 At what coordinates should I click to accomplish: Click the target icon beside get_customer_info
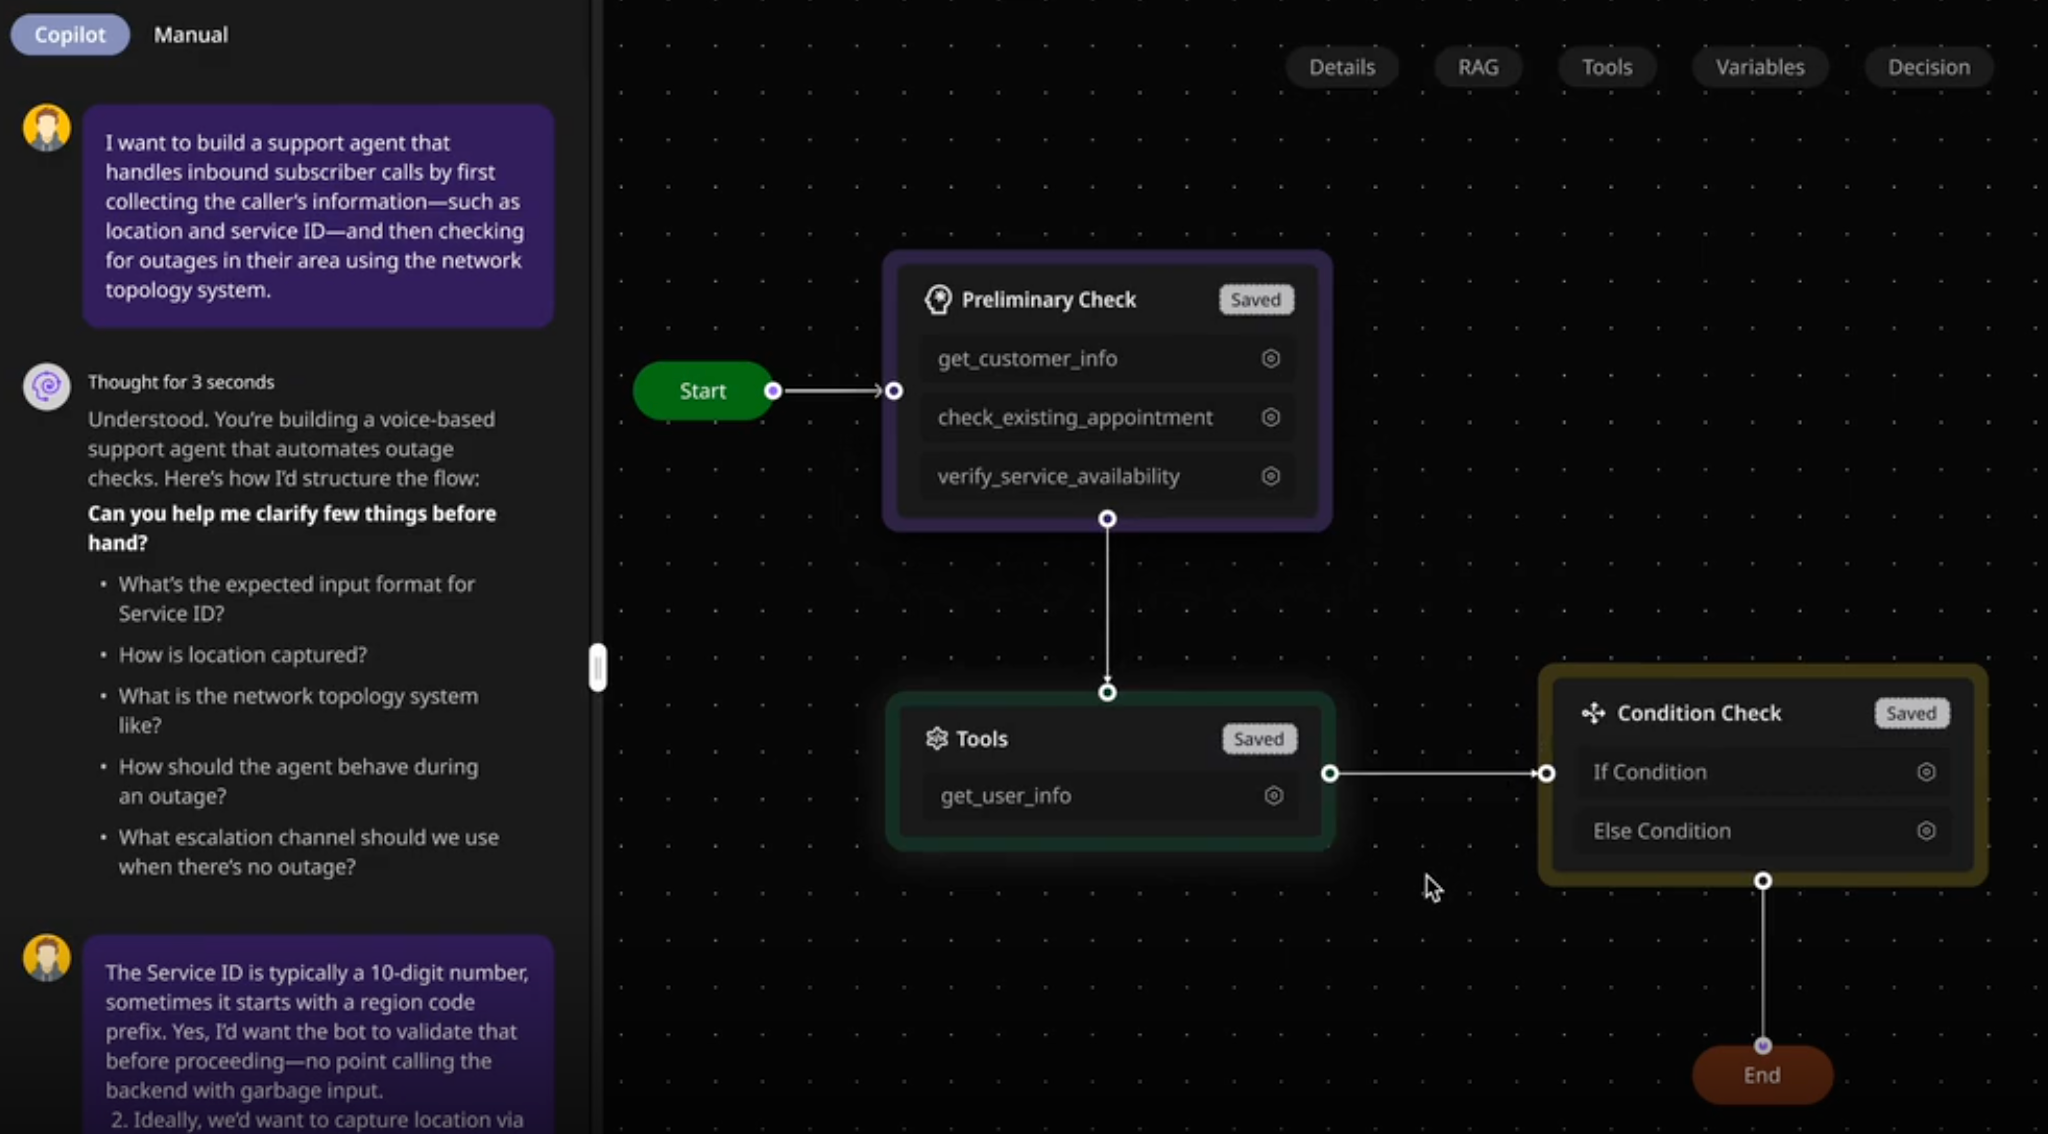pos(1270,358)
